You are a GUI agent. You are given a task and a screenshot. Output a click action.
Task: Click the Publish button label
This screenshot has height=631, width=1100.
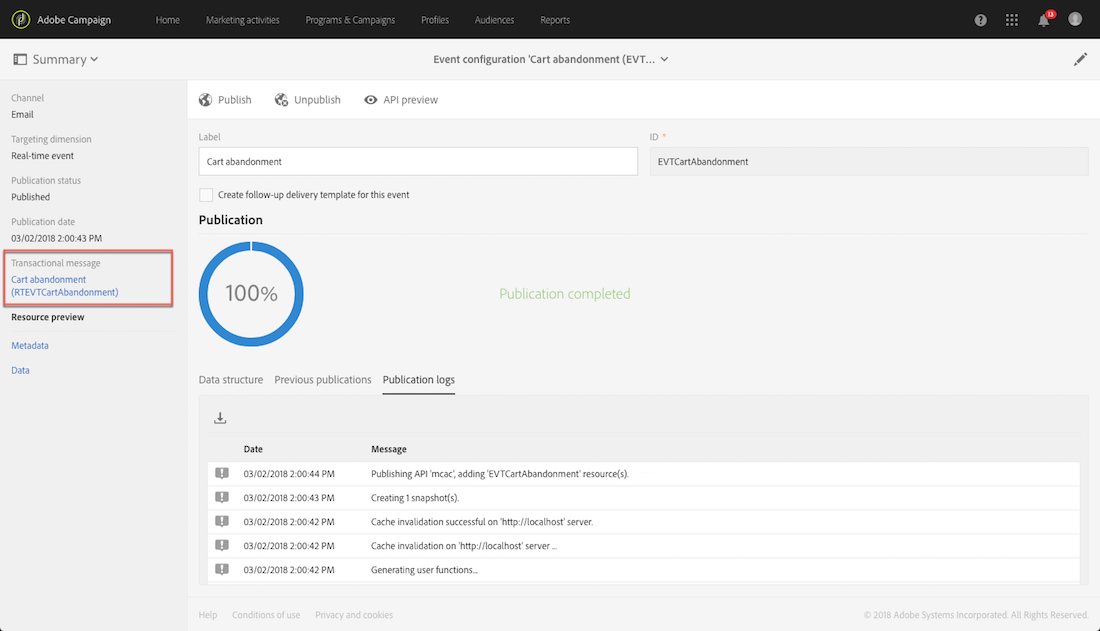click(x=234, y=100)
